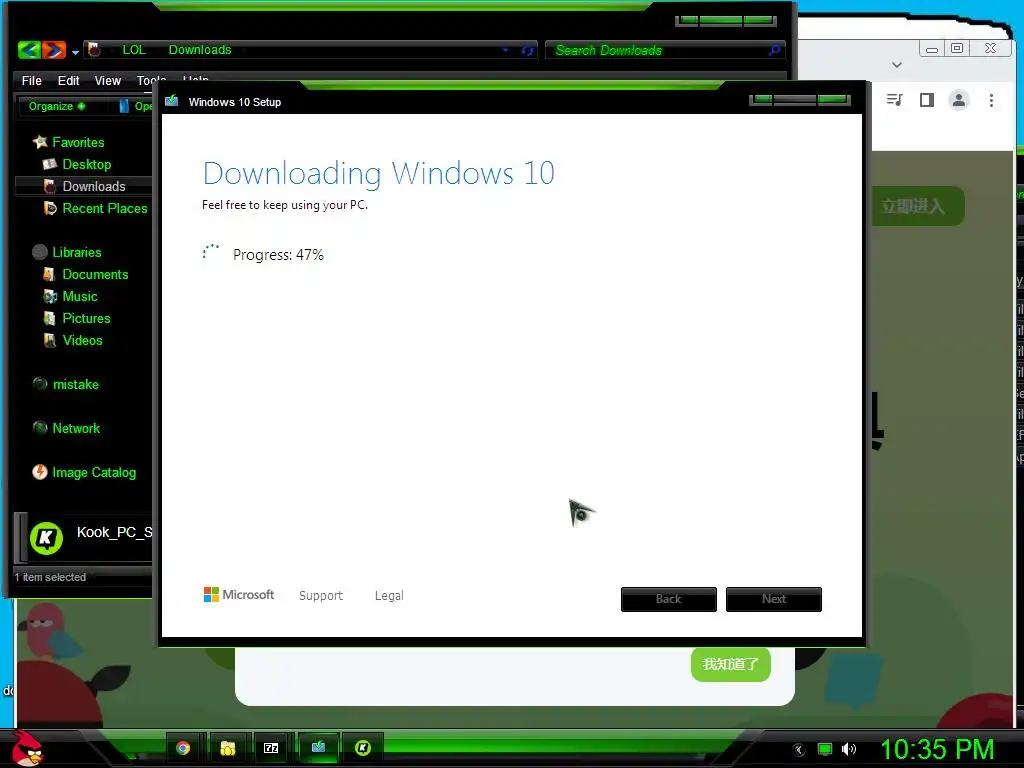Click the Desktop folder icon in sidebar

click(x=50, y=164)
